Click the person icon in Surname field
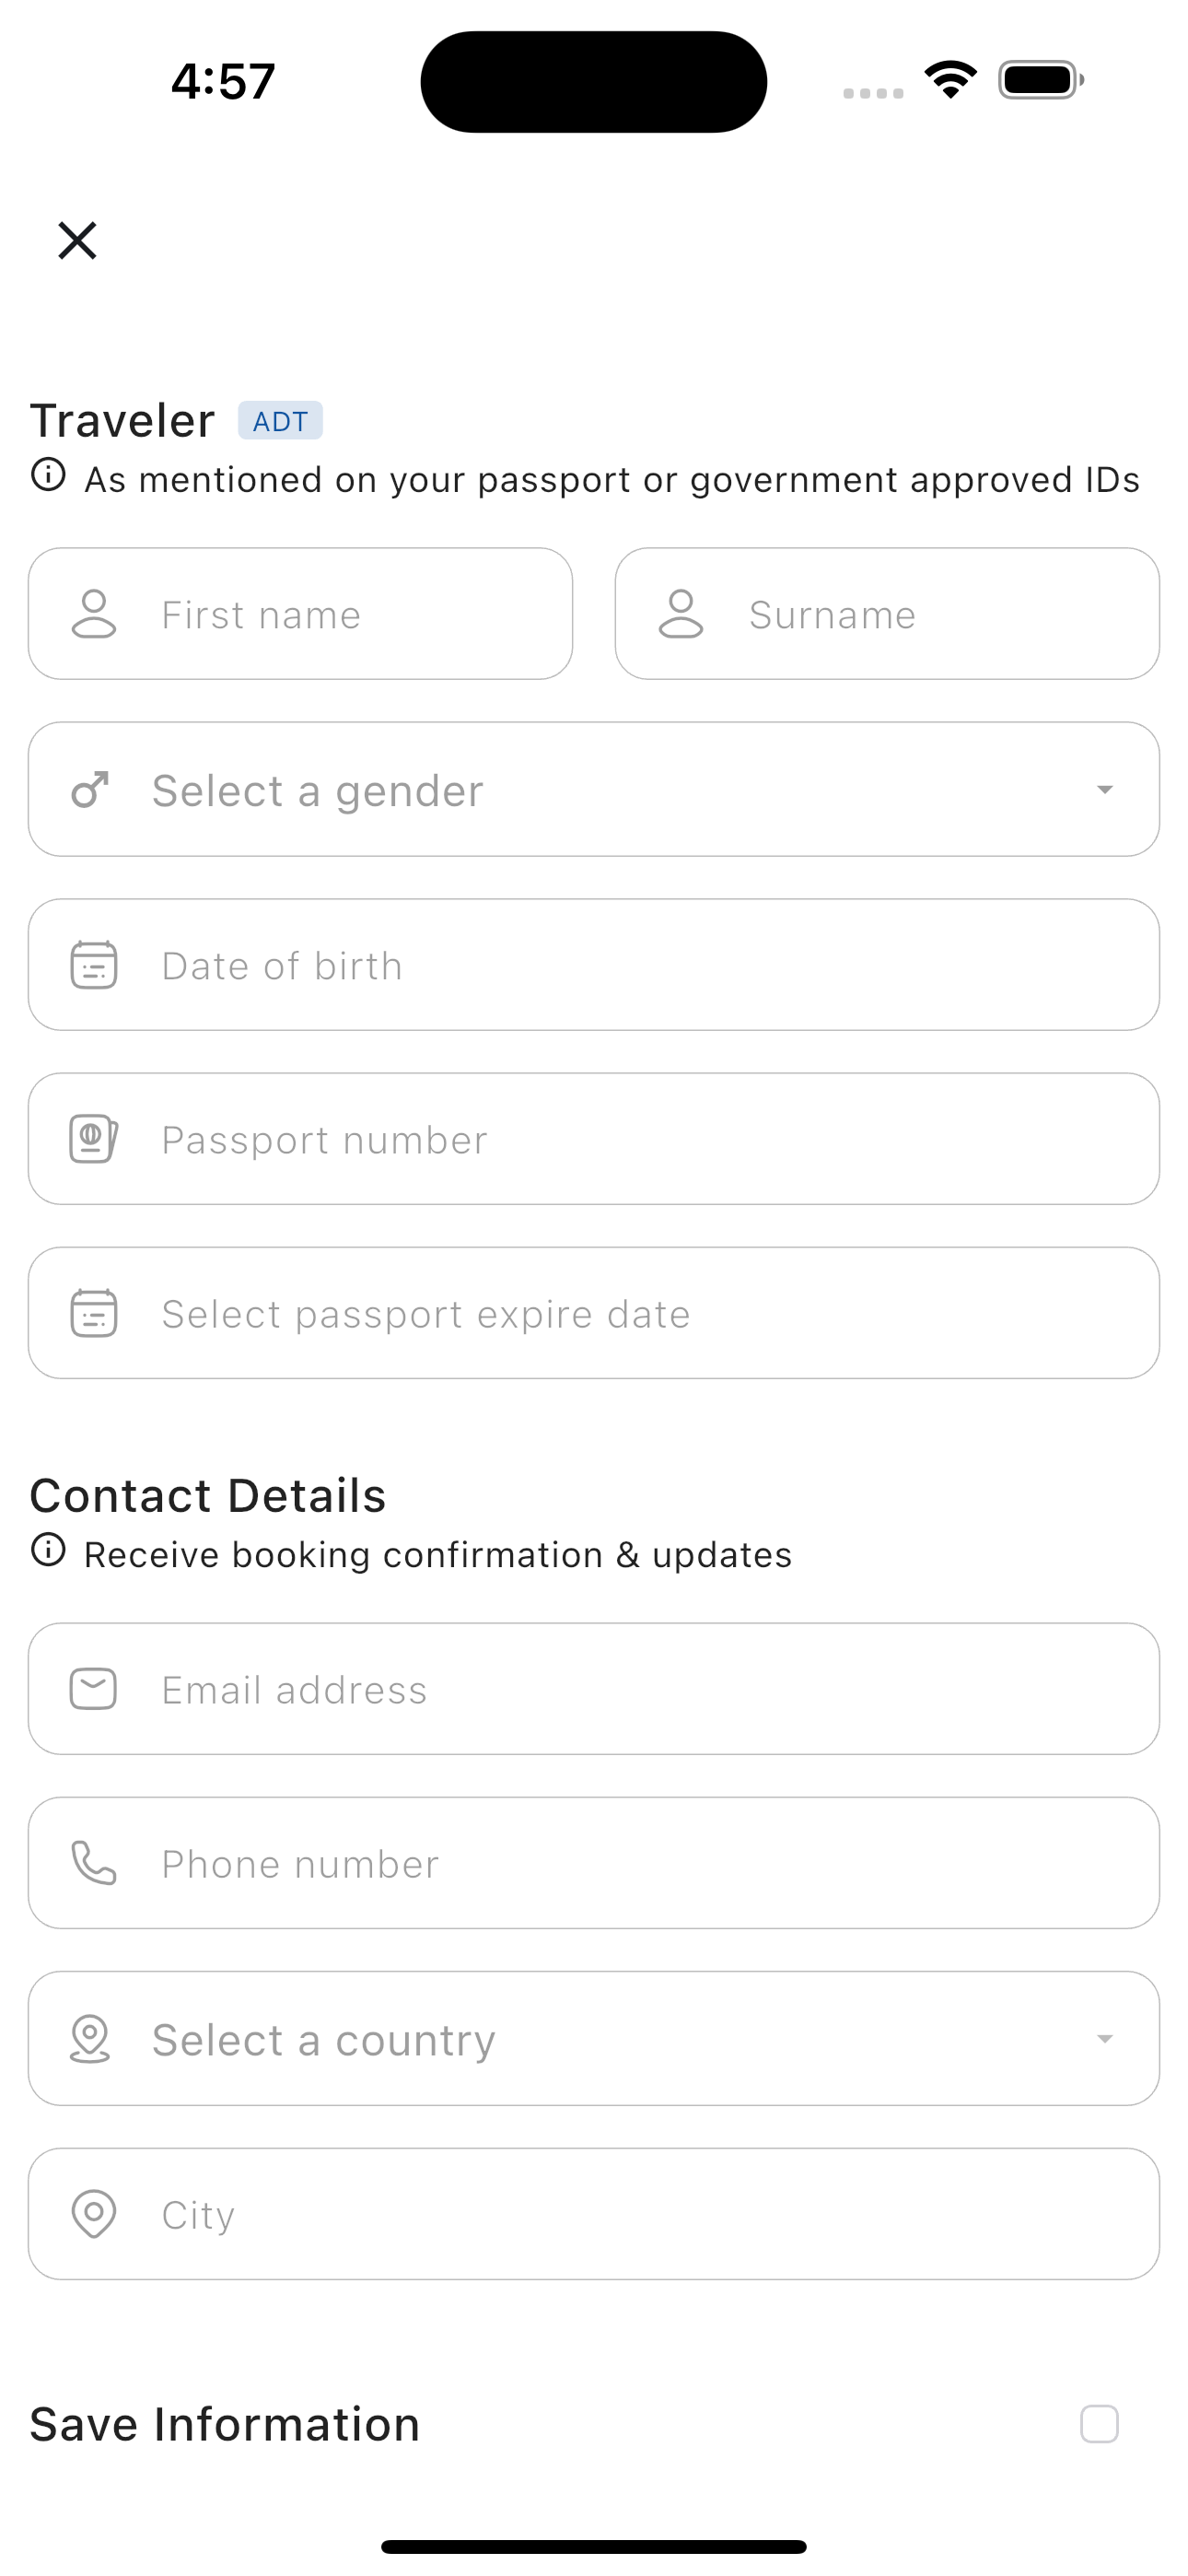The width and height of the screenshot is (1188, 2576). coord(681,614)
